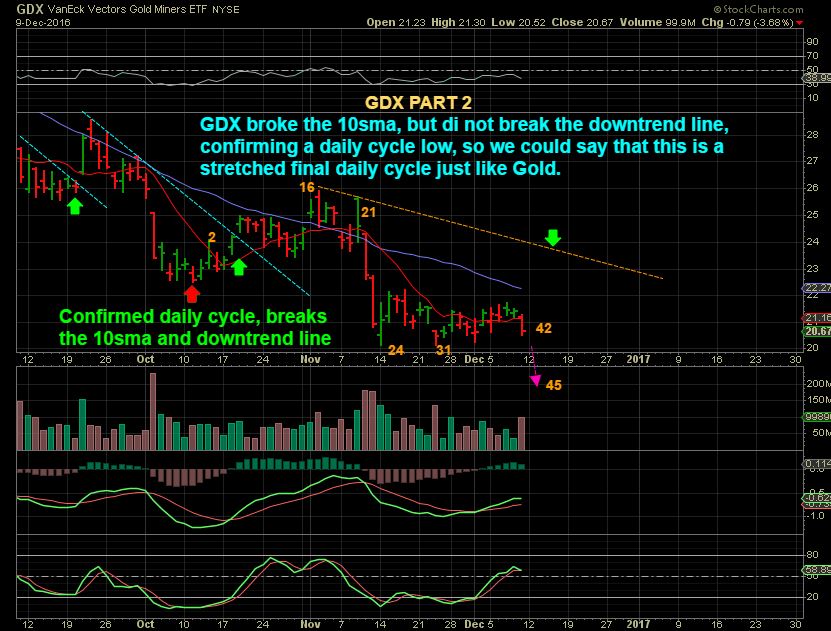Image resolution: width=831 pixels, height=631 pixels.
Task: Click the 2017 label on the lowest date axis
Action: 638,624
